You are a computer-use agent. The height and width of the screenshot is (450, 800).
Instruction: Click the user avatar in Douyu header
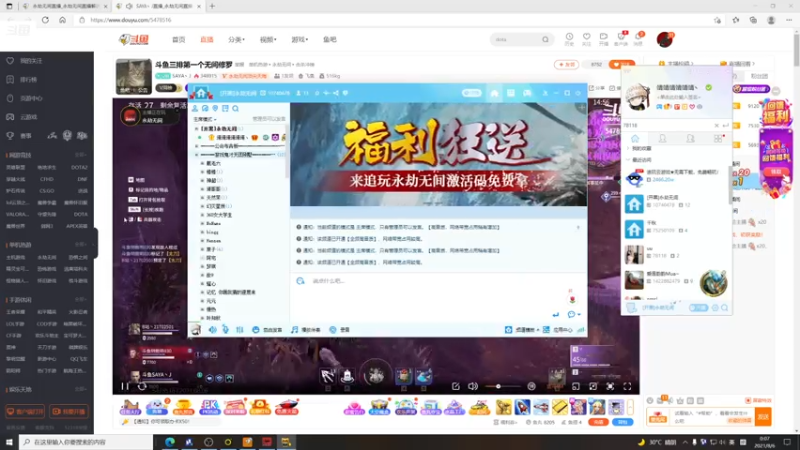click(x=665, y=39)
